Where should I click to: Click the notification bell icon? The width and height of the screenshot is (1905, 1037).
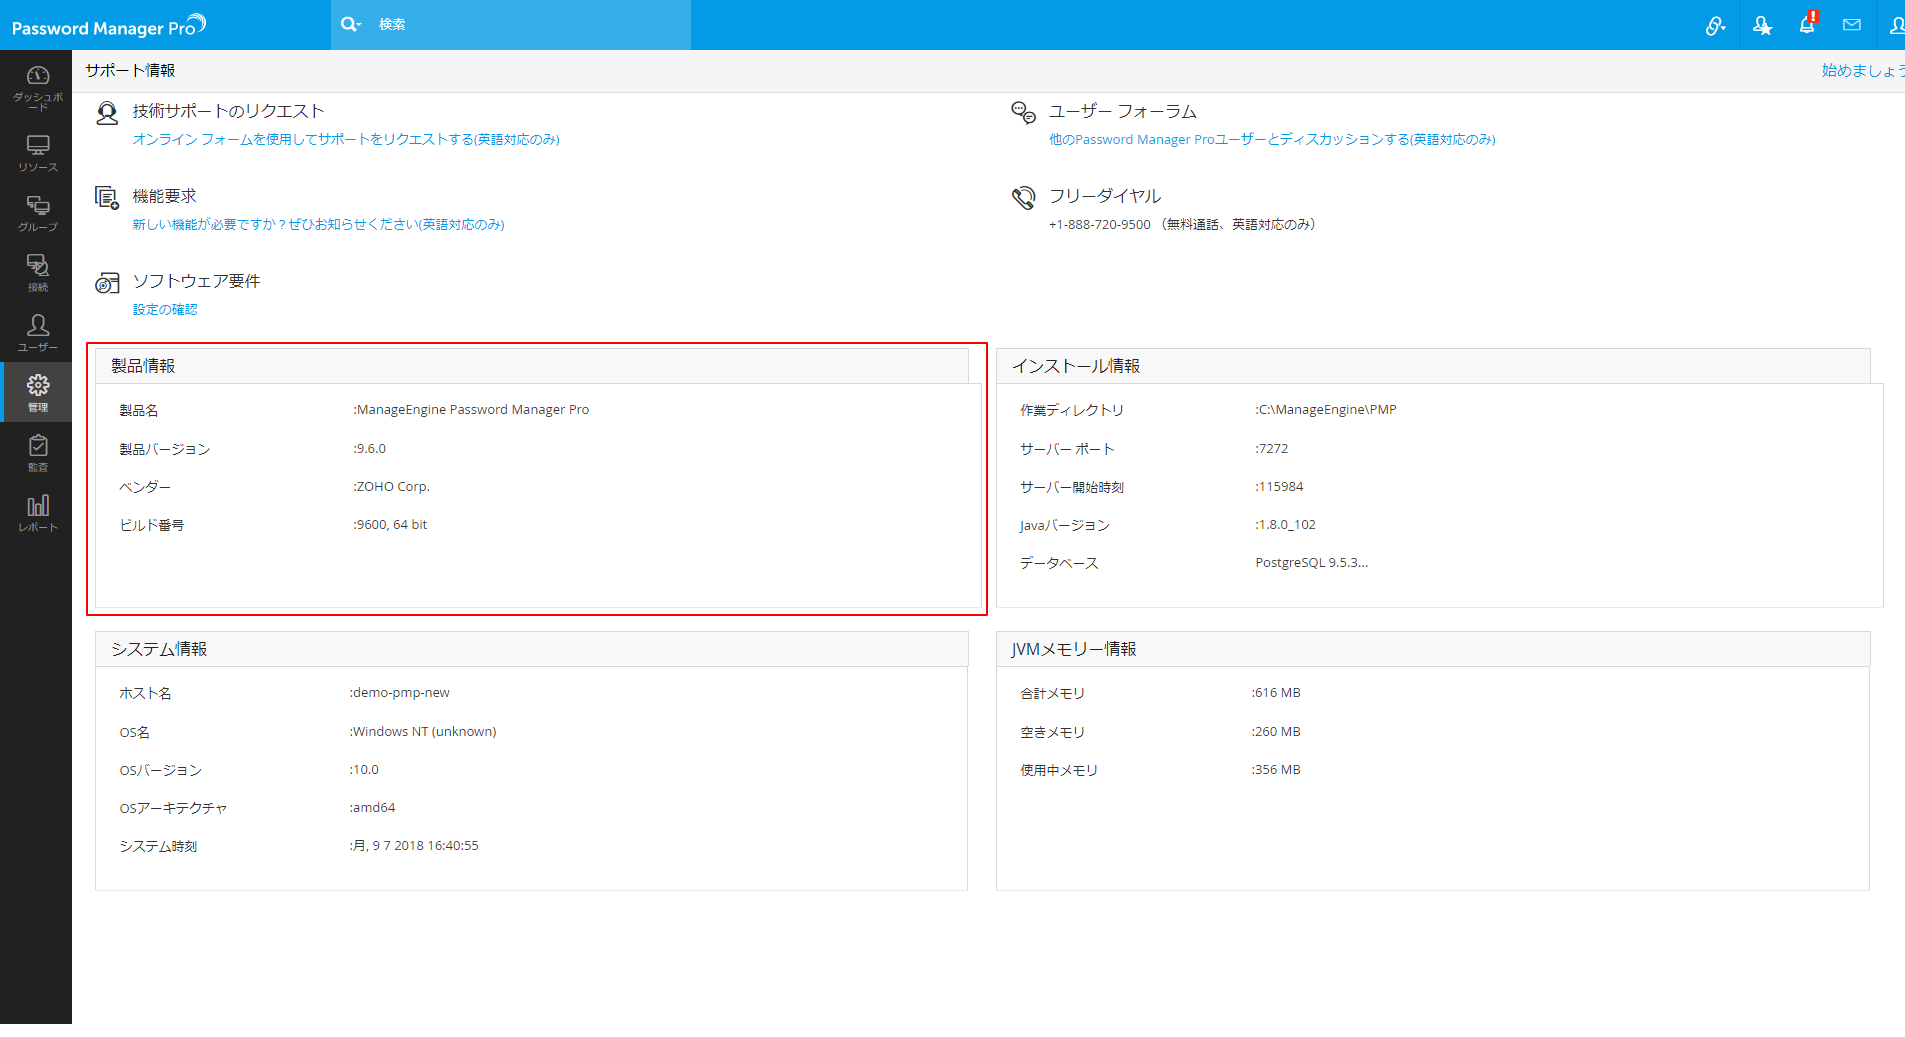[1807, 25]
